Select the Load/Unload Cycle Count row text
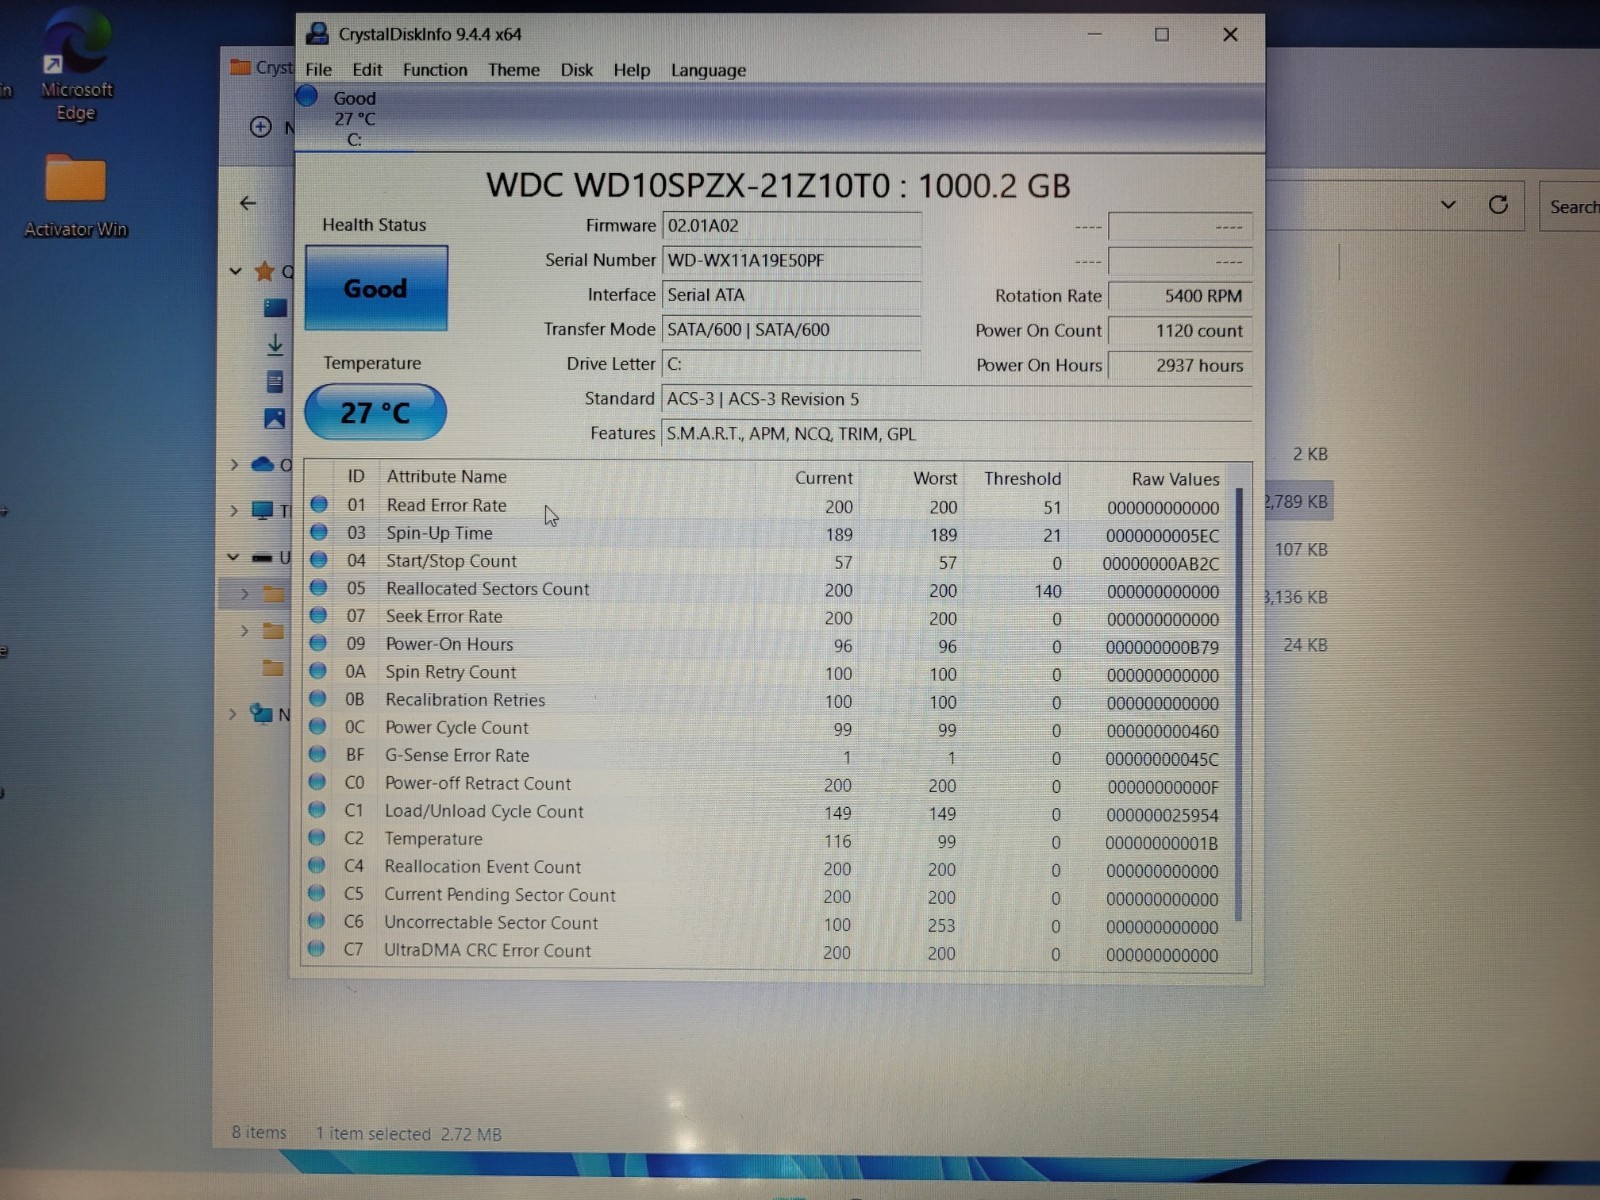The height and width of the screenshot is (1200, 1600). pos(484,811)
